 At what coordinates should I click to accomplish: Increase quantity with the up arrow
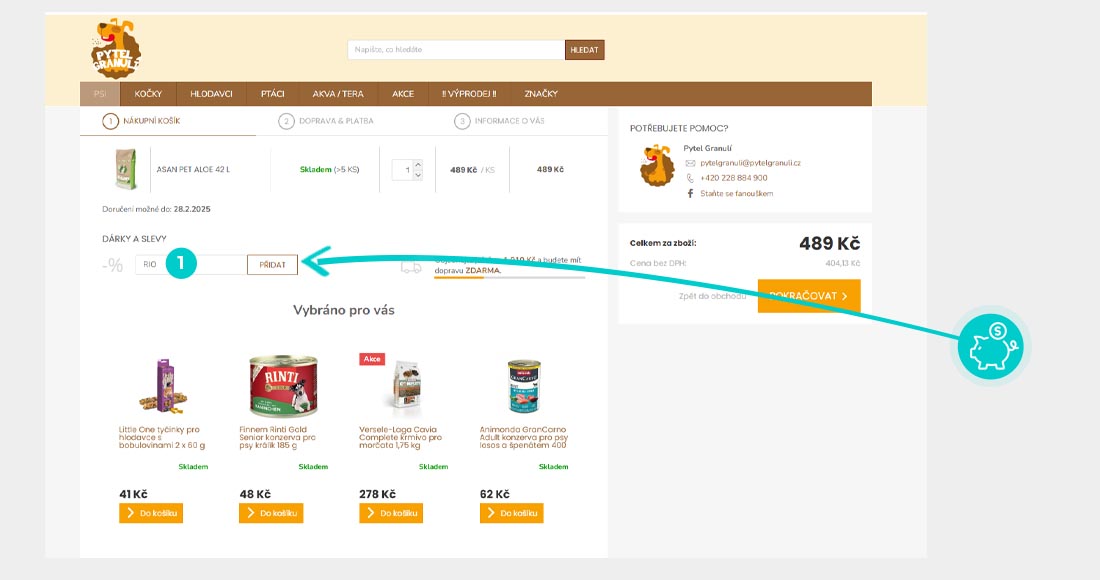pyautogui.click(x=417, y=165)
